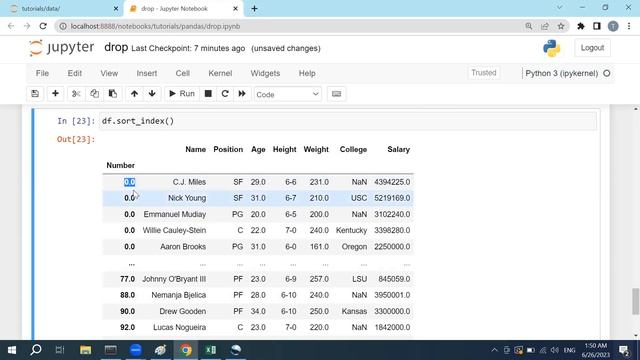Click inside the df.sort_index() code cell
The image size is (640, 360).
[x=348, y=121]
